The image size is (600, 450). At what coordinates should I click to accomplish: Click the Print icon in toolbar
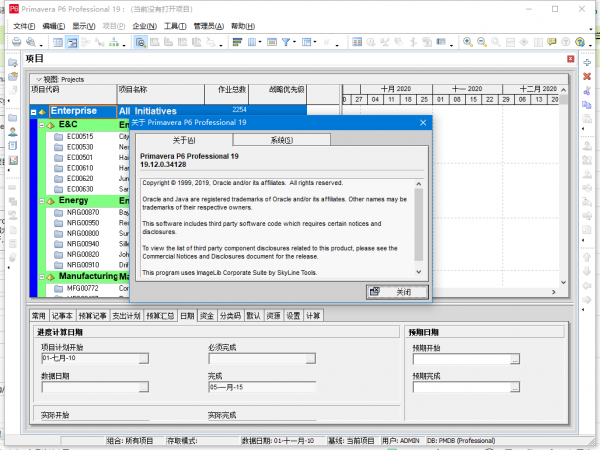16,42
